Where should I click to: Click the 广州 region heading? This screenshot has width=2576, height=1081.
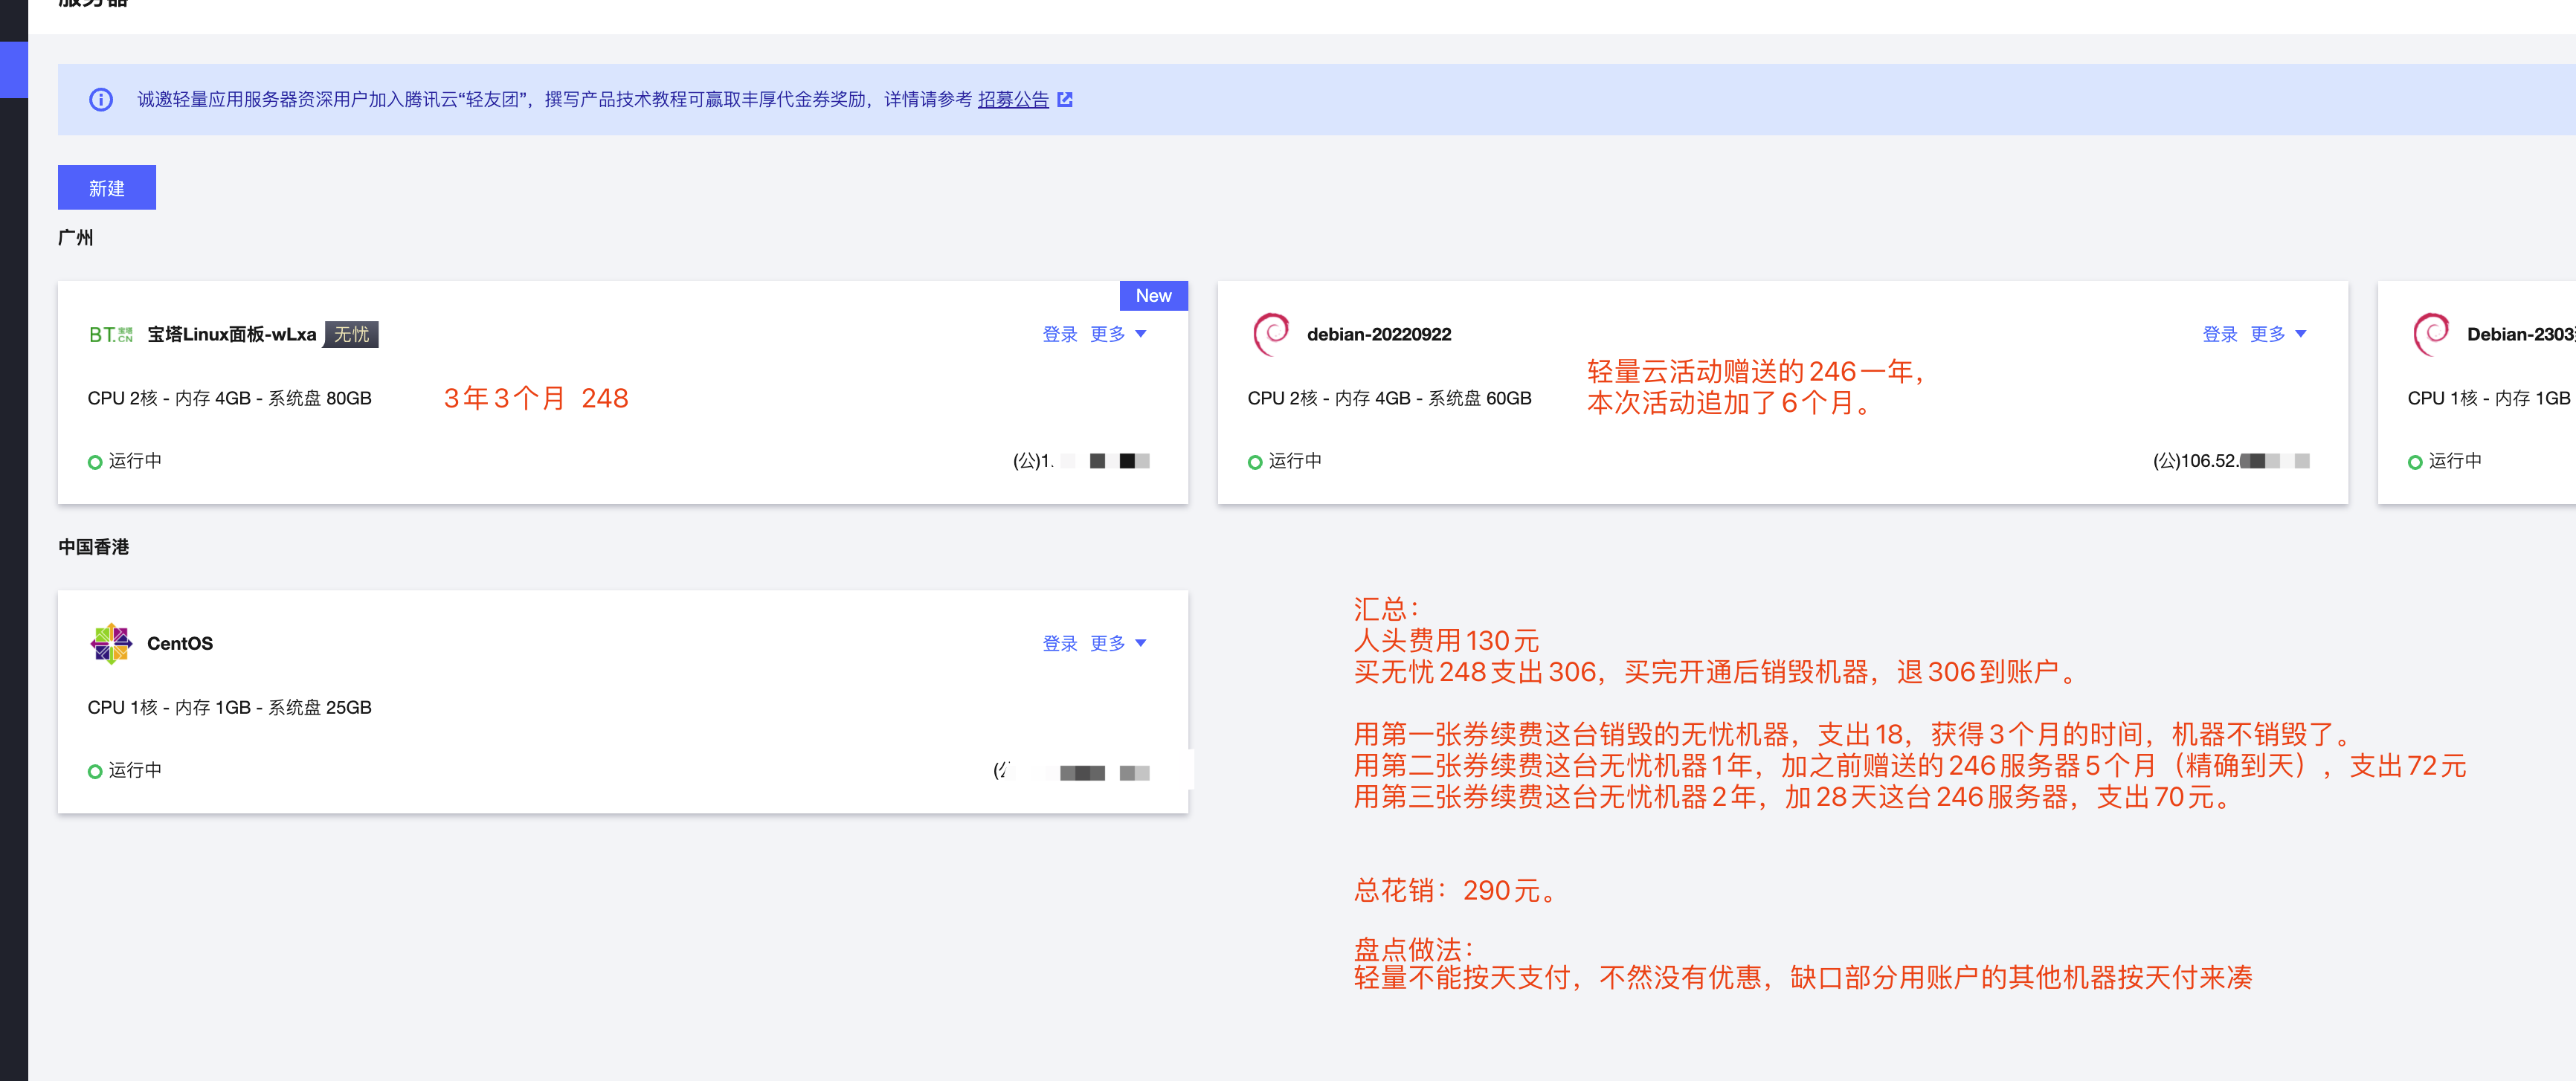click(76, 238)
